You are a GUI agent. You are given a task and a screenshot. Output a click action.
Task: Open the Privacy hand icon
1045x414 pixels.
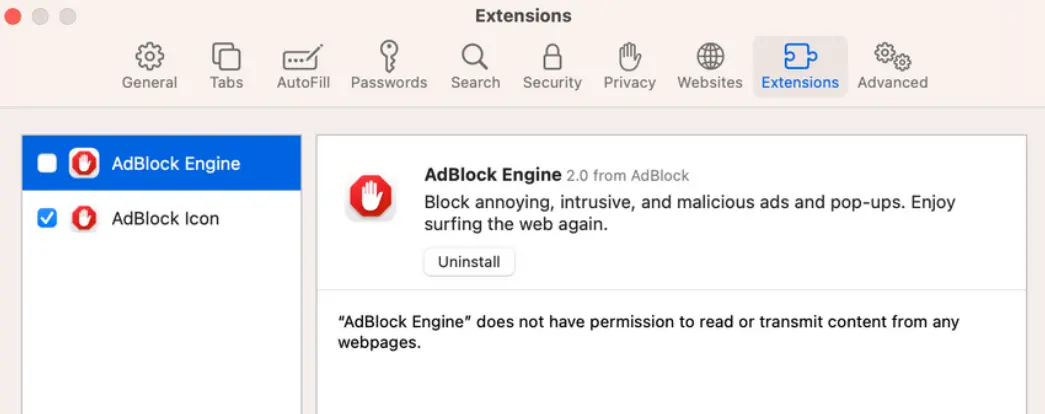point(629,56)
